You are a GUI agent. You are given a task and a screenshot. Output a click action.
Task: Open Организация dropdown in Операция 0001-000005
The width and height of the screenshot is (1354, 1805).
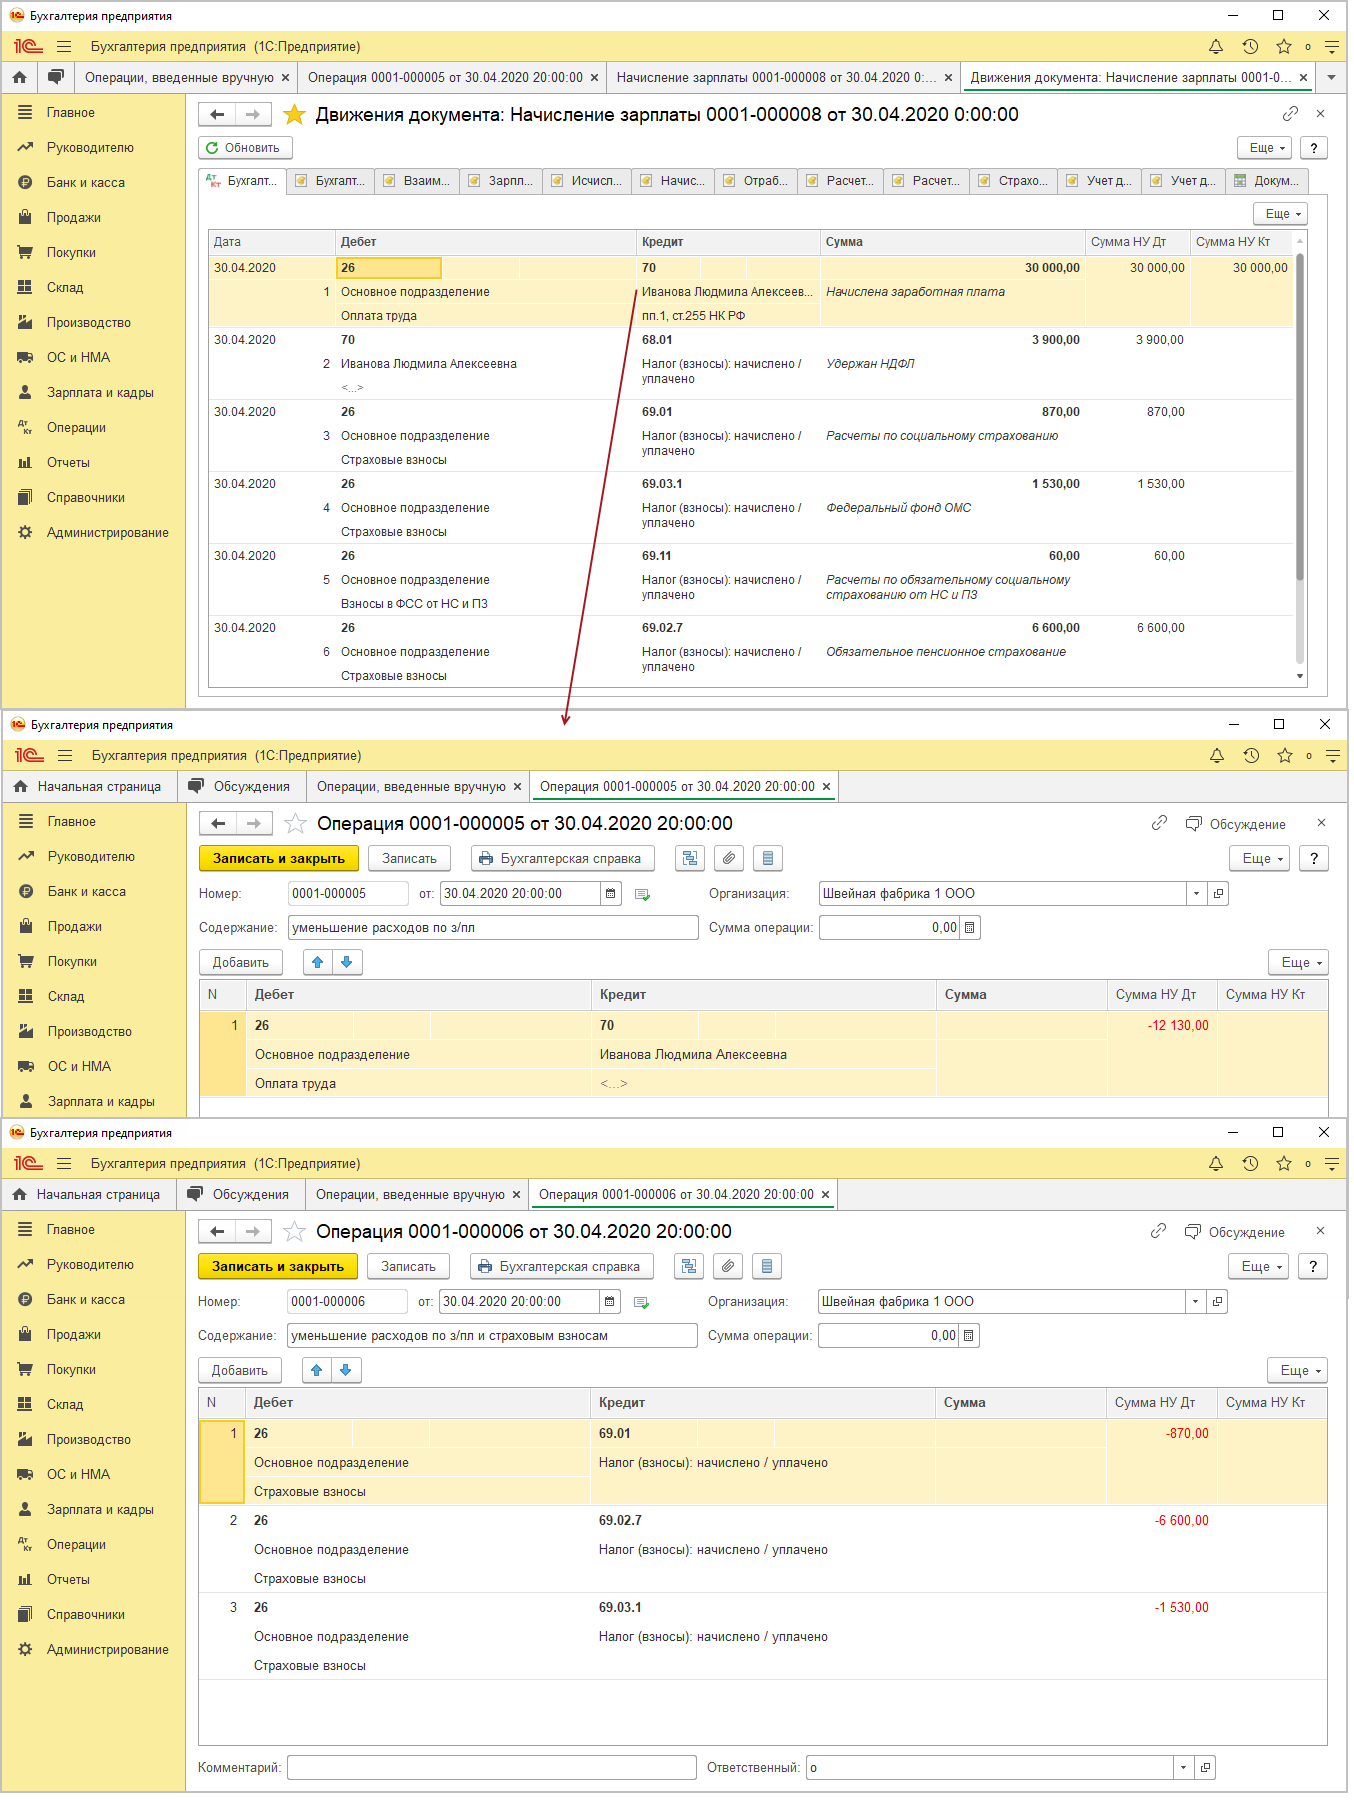pos(1197,894)
